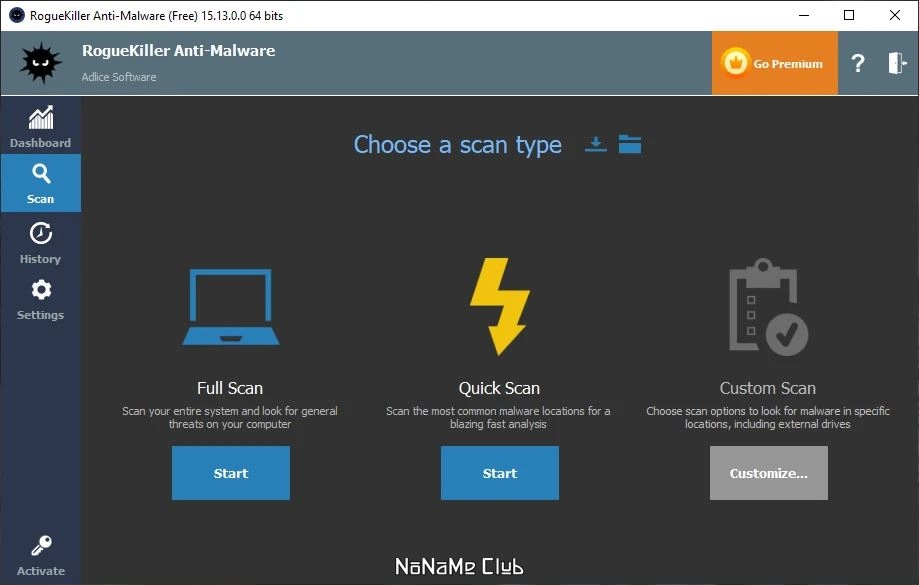
Task: Click the "Quick Scan" heading text
Action: (x=499, y=388)
